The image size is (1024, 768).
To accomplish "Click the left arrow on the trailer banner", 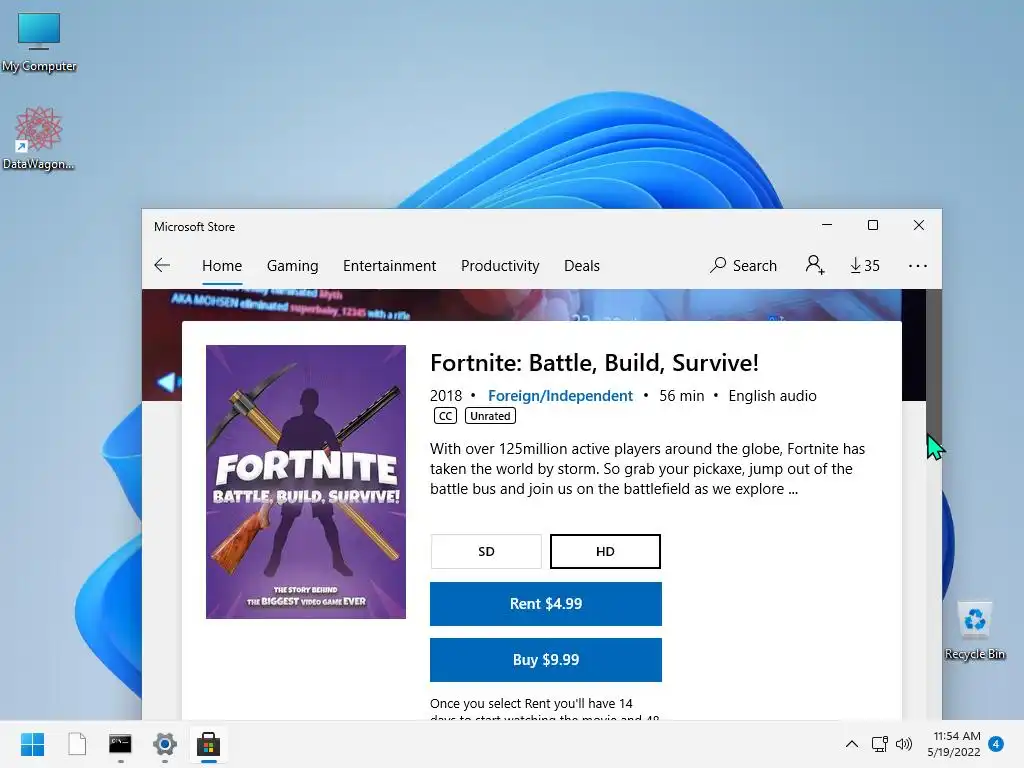I will tap(168, 382).
